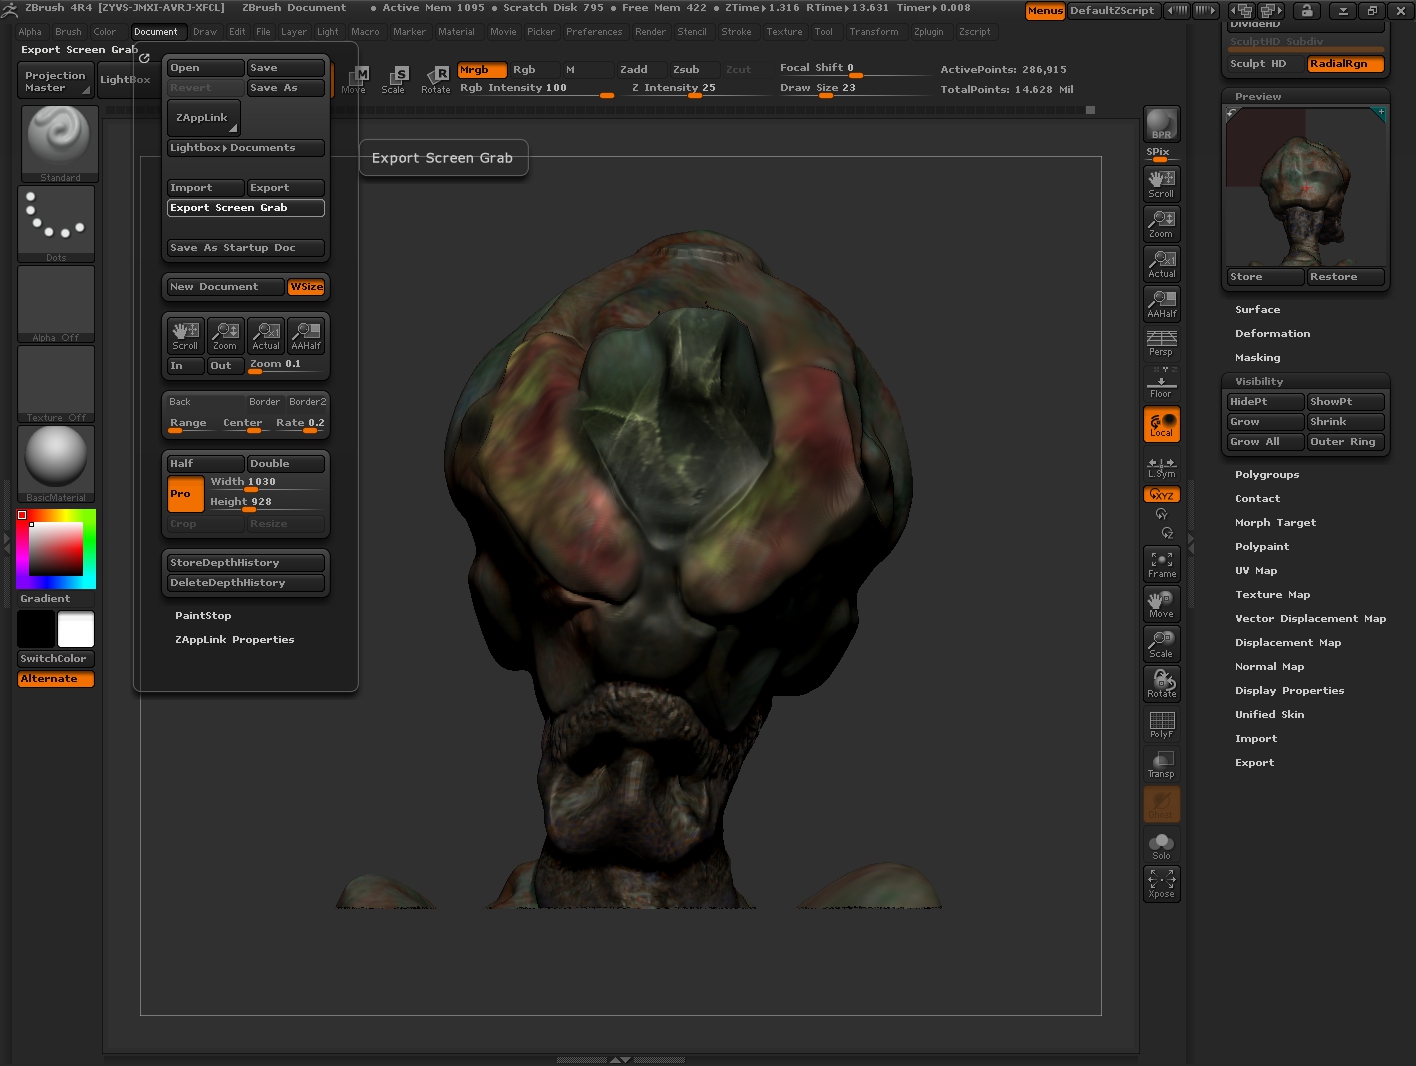1416x1066 pixels.
Task: Open the Zplugin menu
Action: pyautogui.click(x=928, y=32)
